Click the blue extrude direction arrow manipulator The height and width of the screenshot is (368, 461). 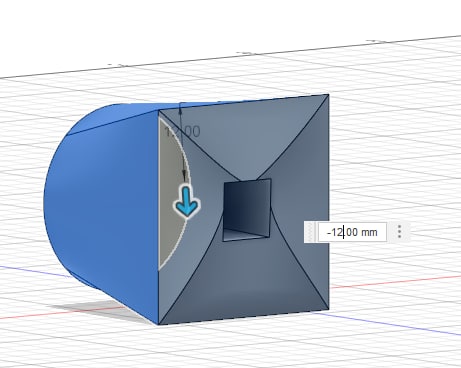188,201
